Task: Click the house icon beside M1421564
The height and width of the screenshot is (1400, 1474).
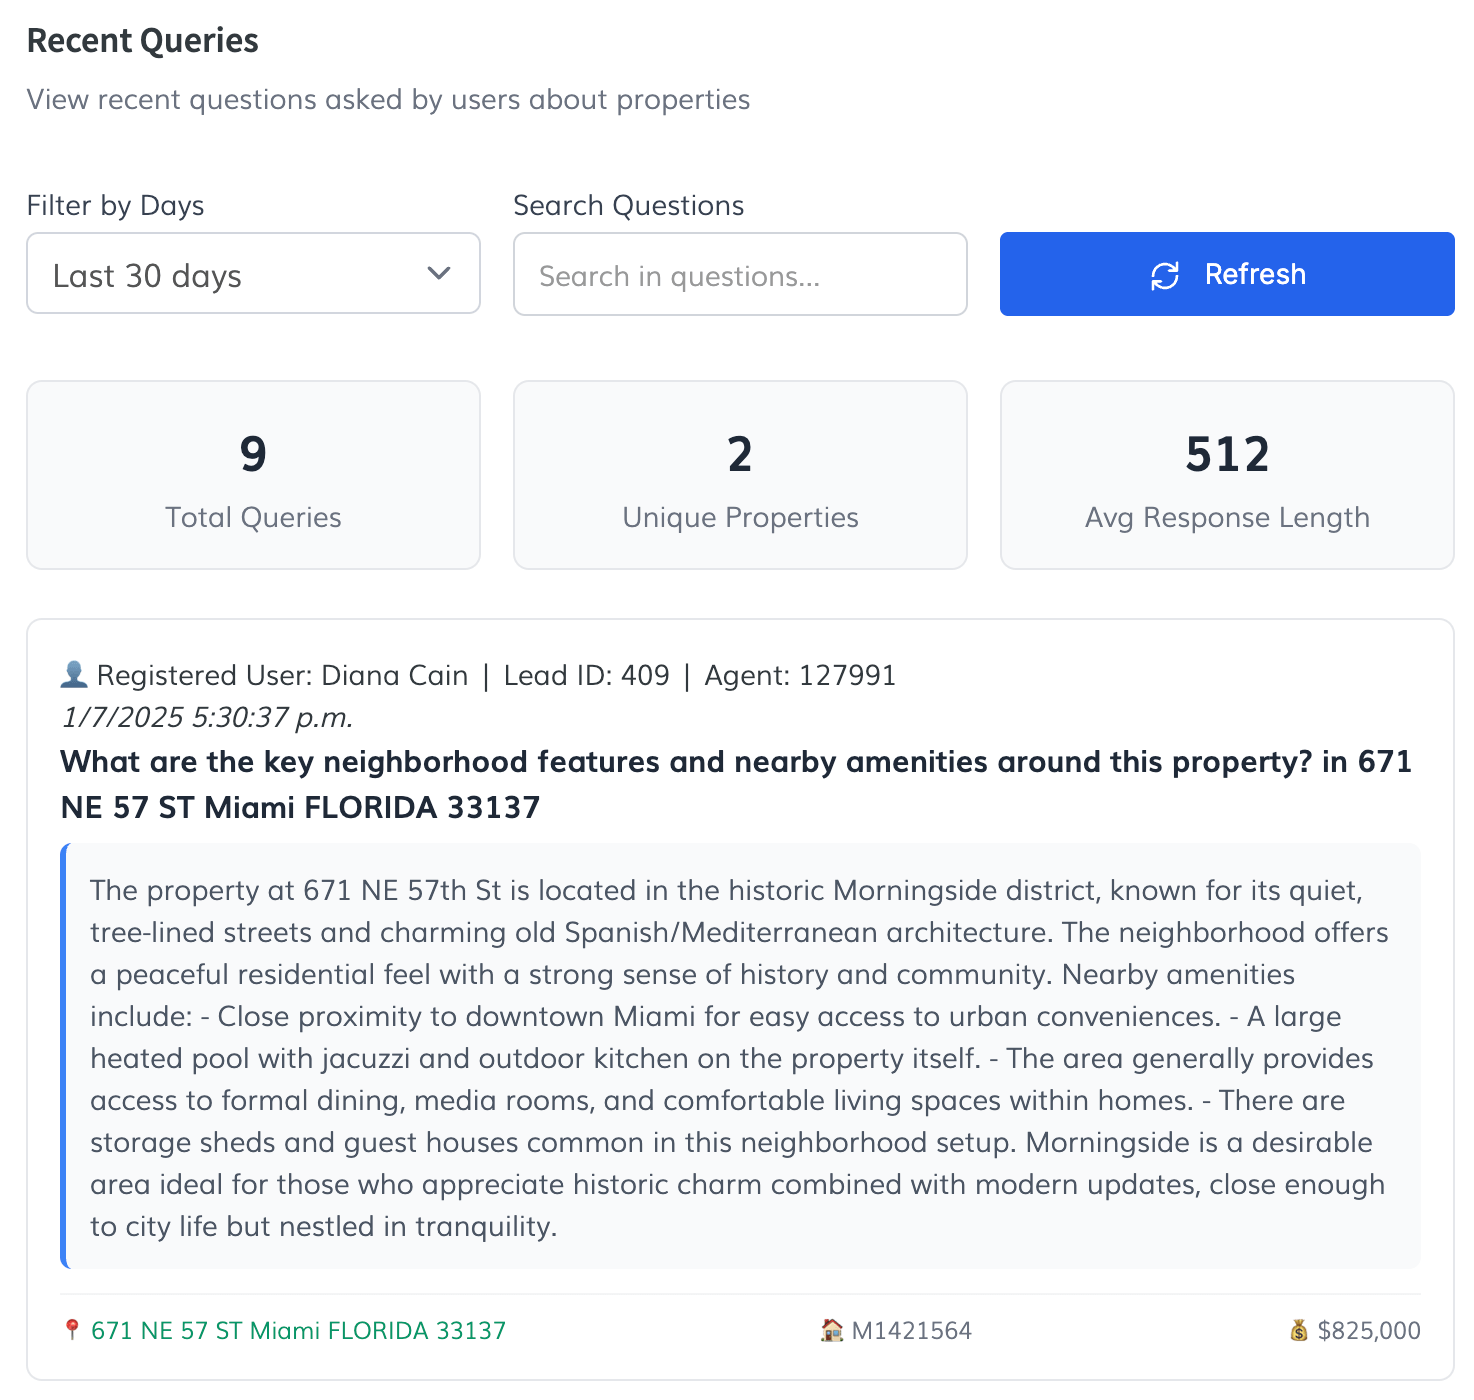Action: [x=831, y=1330]
